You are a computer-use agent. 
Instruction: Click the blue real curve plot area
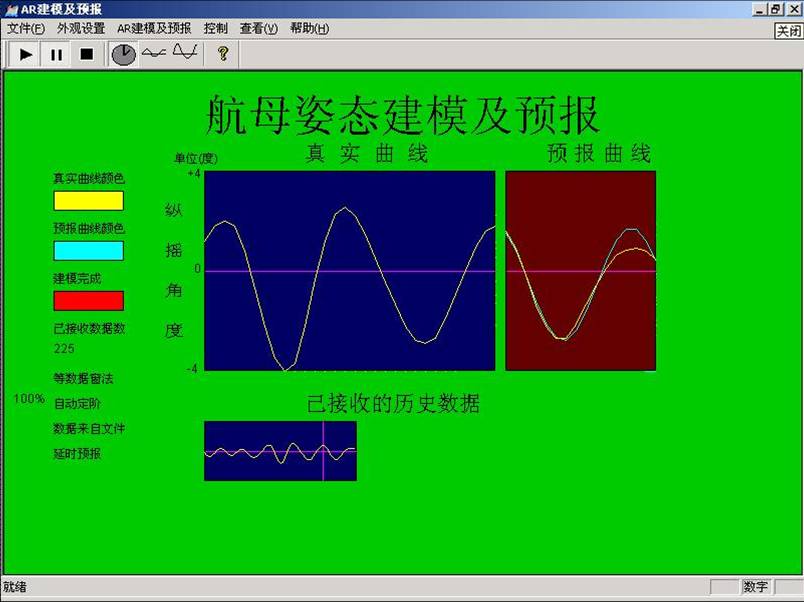point(350,271)
